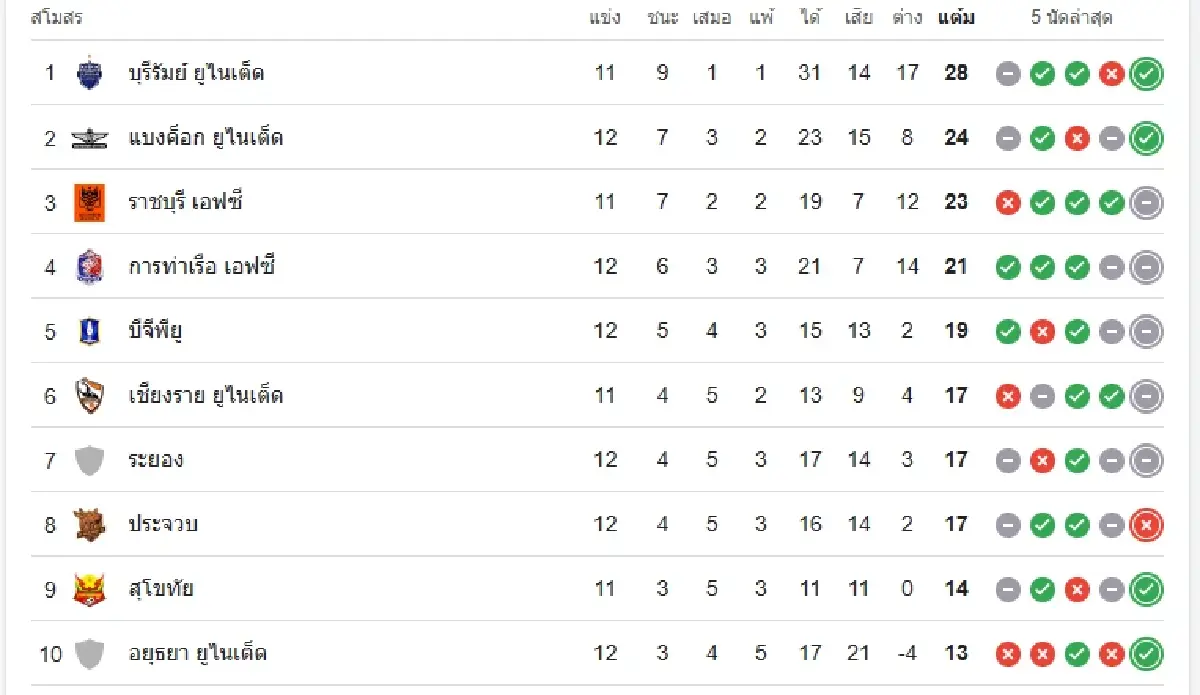Click the สโมสร club column header
This screenshot has width=1200, height=695.
tap(57, 18)
